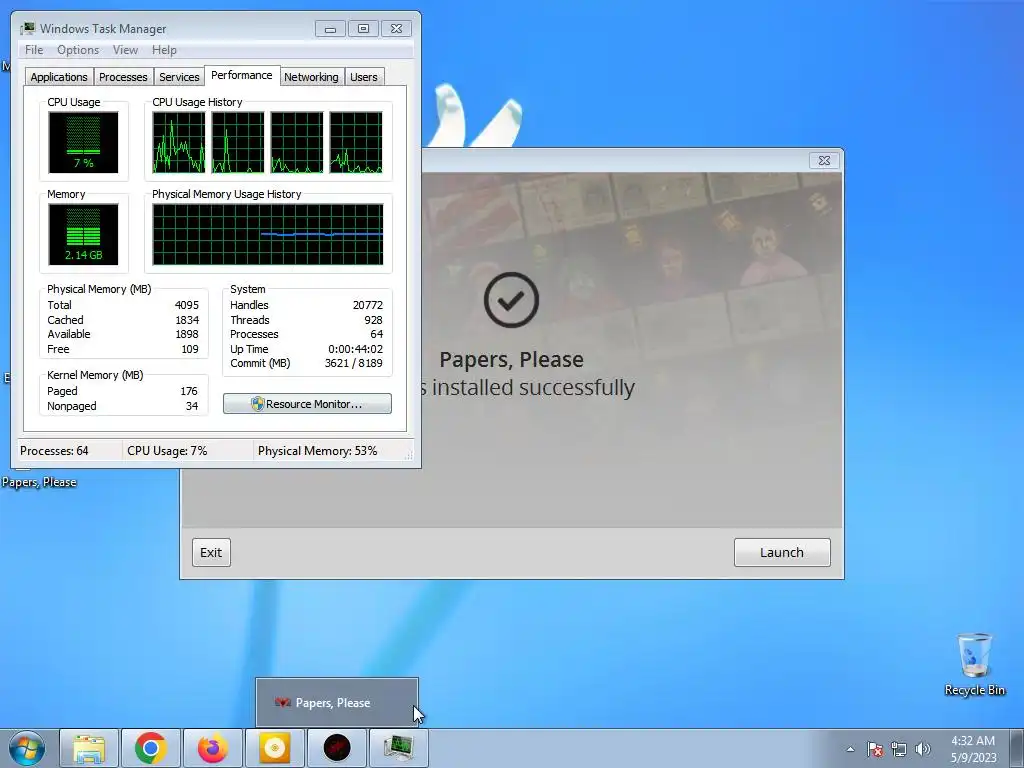Open Action Center flag icon

click(x=874, y=749)
